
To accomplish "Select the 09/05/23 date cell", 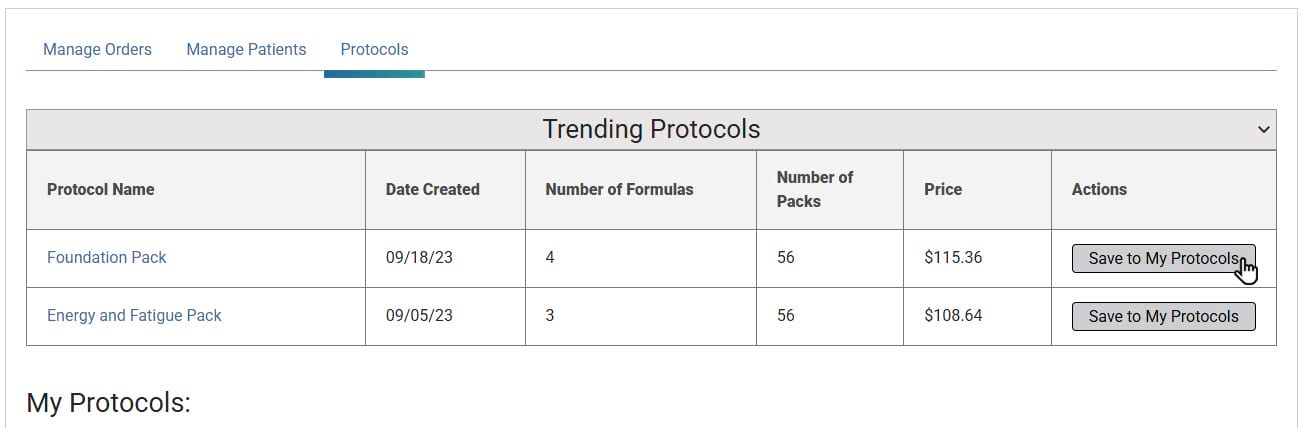I will pyautogui.click(x=419, y=316).
